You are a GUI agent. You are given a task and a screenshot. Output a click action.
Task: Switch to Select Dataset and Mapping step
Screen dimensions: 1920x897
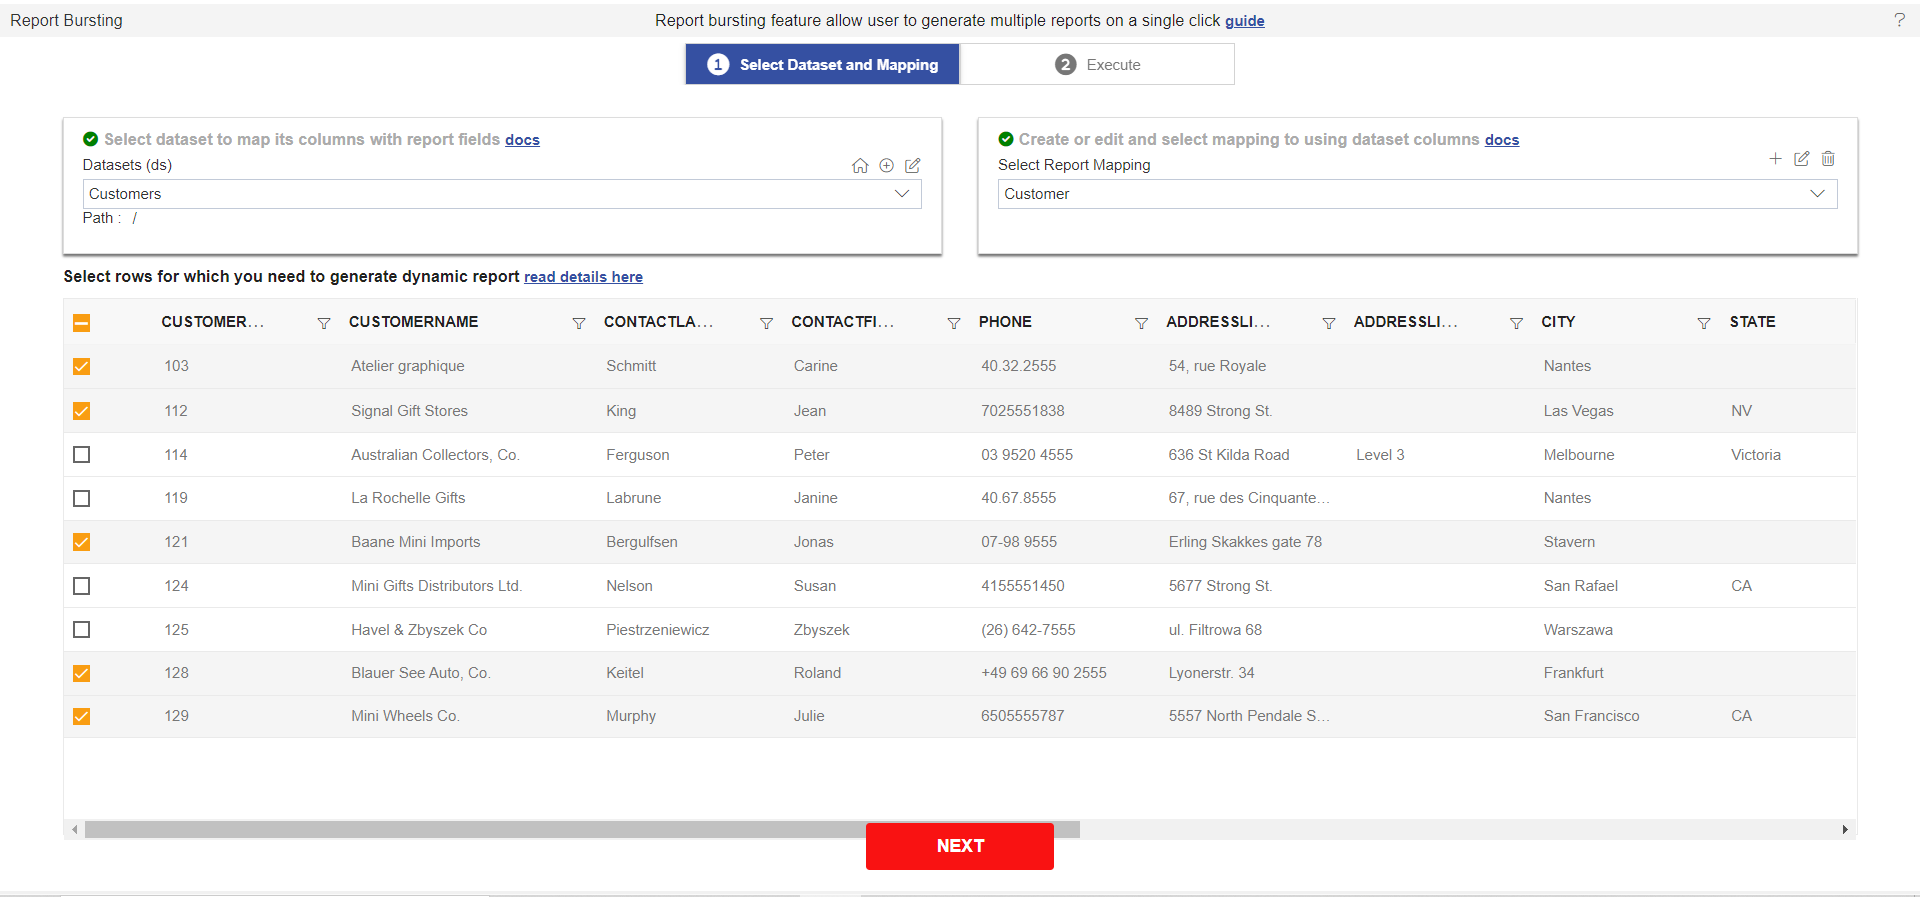(x=823, y=64)
